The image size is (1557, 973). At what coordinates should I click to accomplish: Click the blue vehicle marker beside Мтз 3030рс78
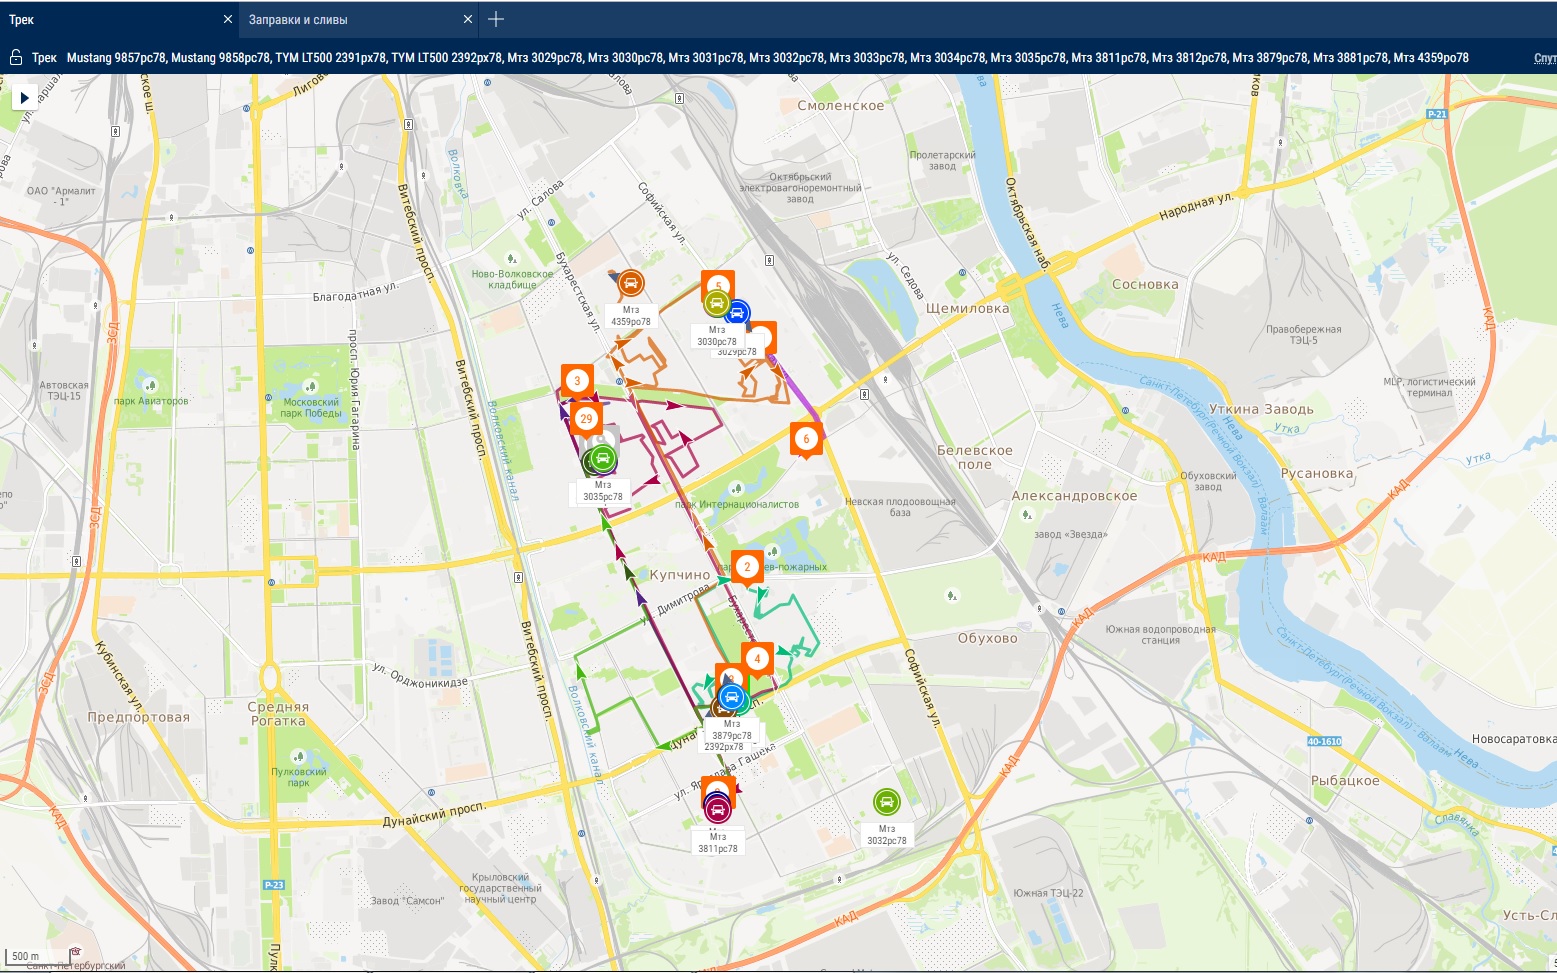[x=738, y=313]
